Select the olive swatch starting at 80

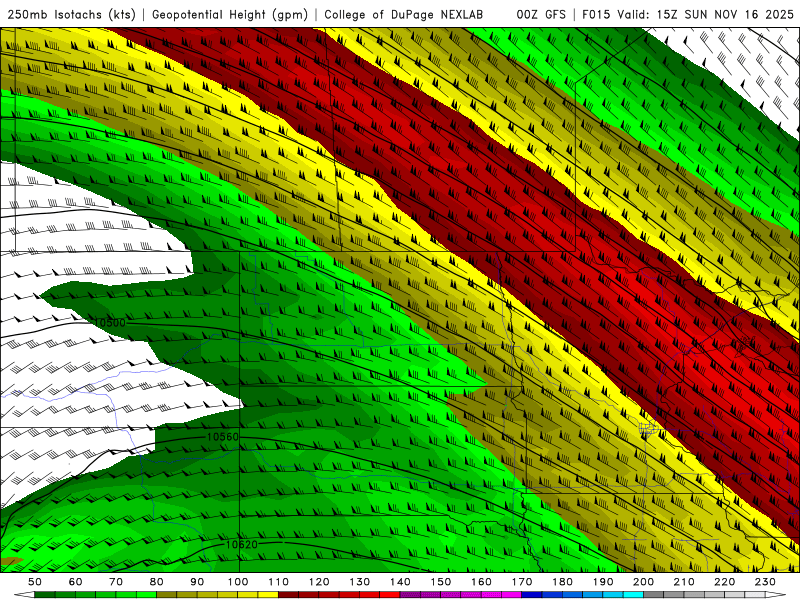coord(167,595)
